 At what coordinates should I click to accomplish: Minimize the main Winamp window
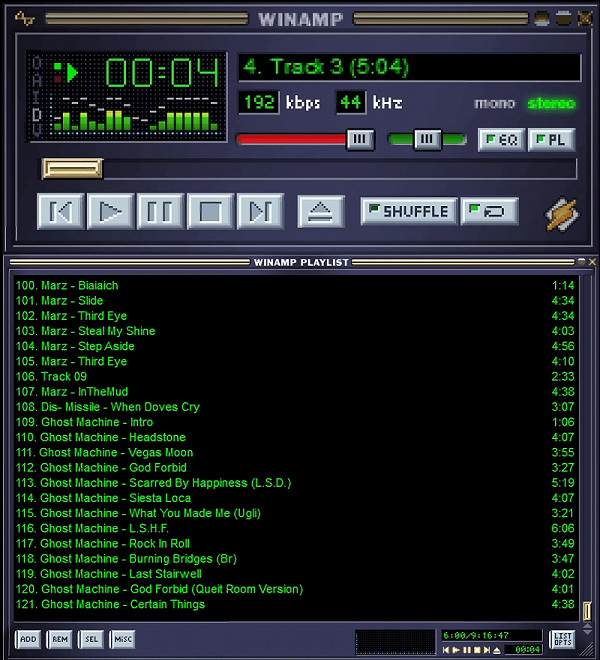542,18
